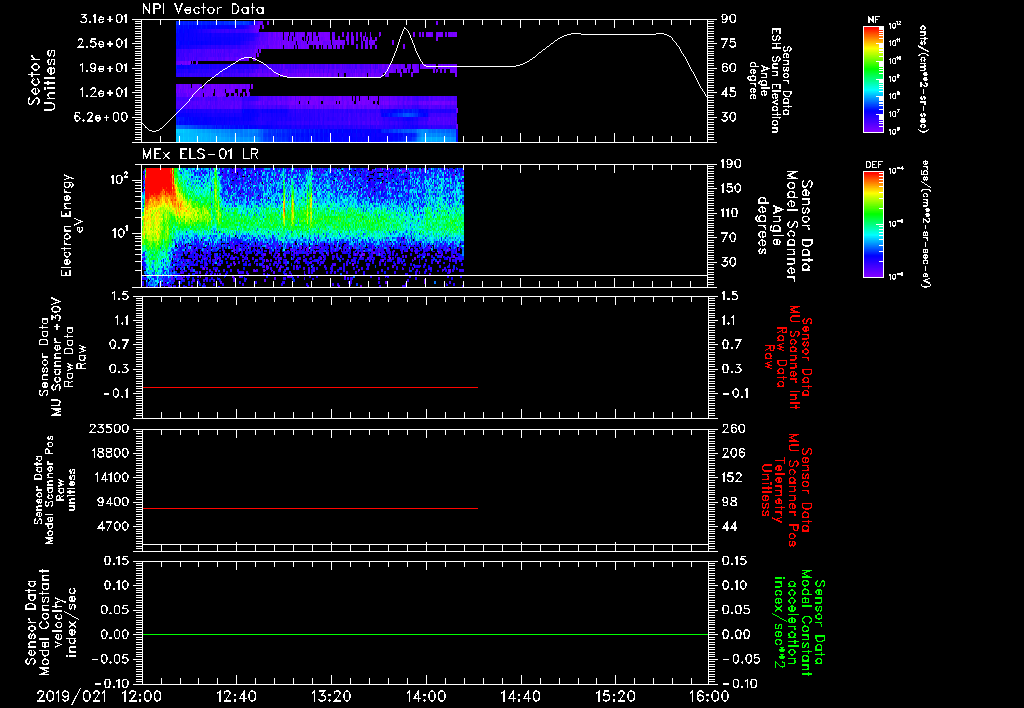
Task: Click the "75" Sun Elevation tick value
Action: 729,43
